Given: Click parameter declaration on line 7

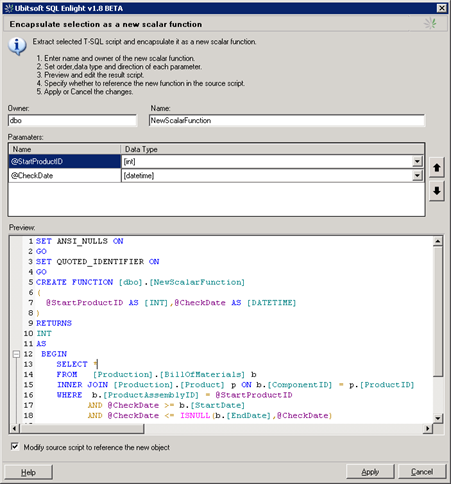Looking at the screenshot, I should (x=171, y=303).
